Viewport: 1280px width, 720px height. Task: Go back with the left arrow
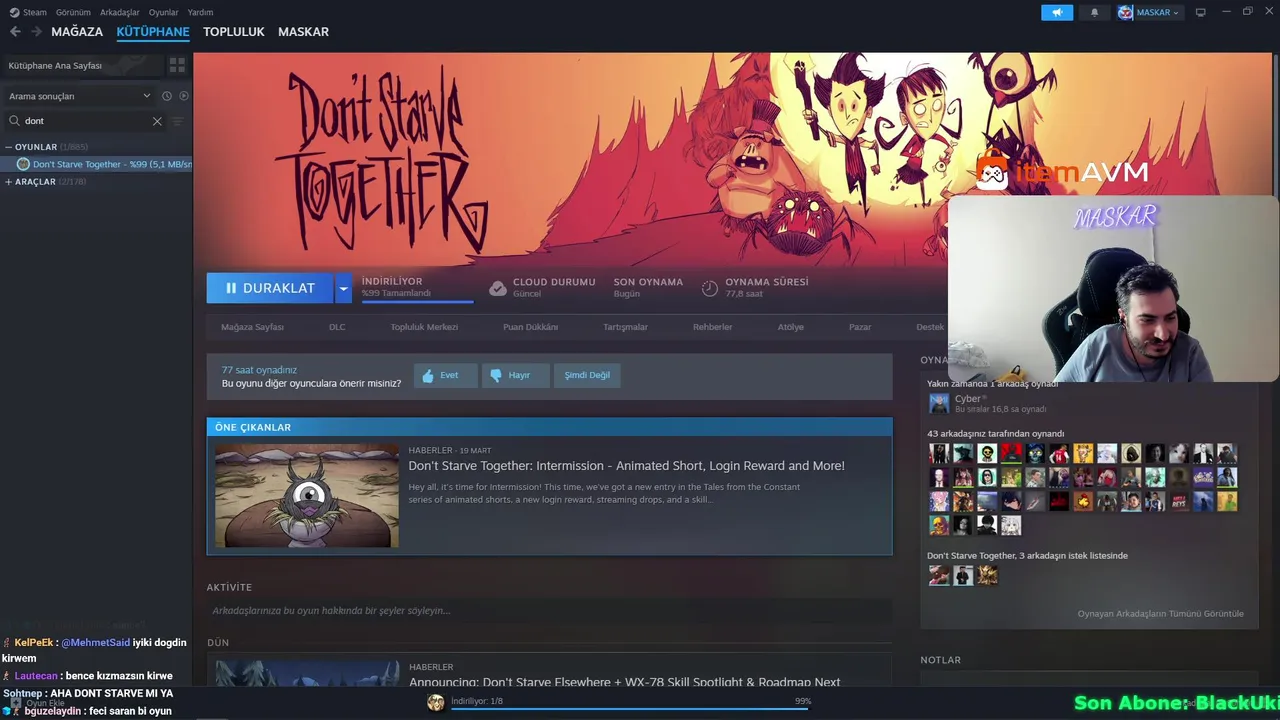15,32
